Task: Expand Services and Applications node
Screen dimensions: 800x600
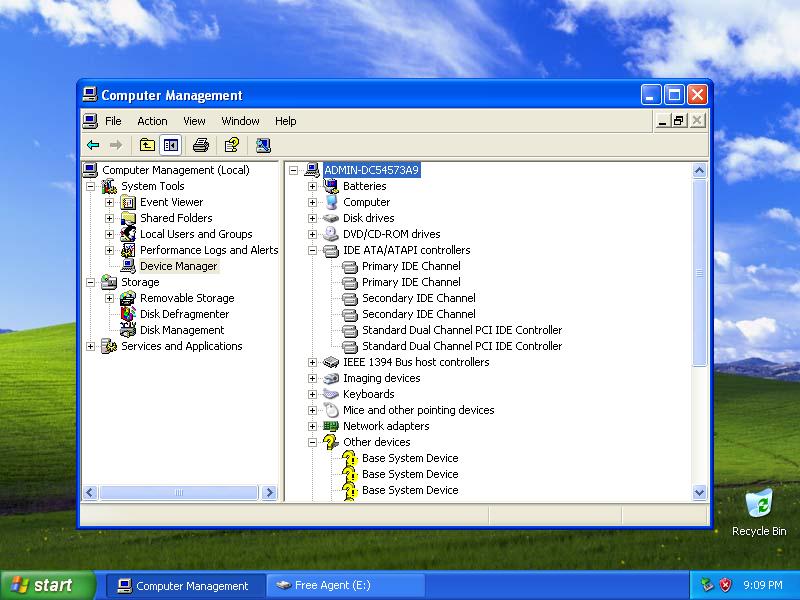Action: tap(90, 346)
